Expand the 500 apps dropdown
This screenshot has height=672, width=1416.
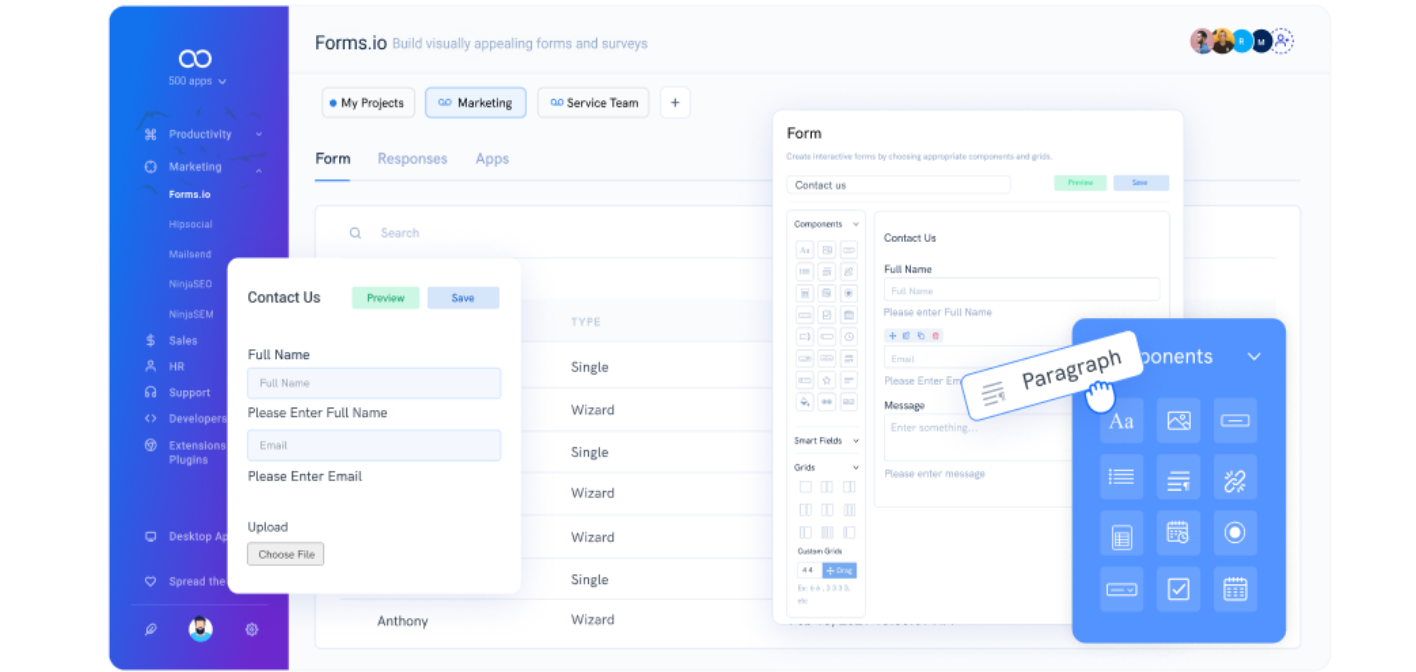(197, 81)
